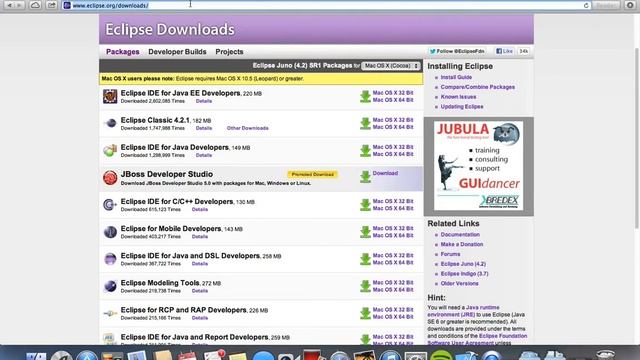Open the Install Guide link
640x360 pixels.
point(456,77)
